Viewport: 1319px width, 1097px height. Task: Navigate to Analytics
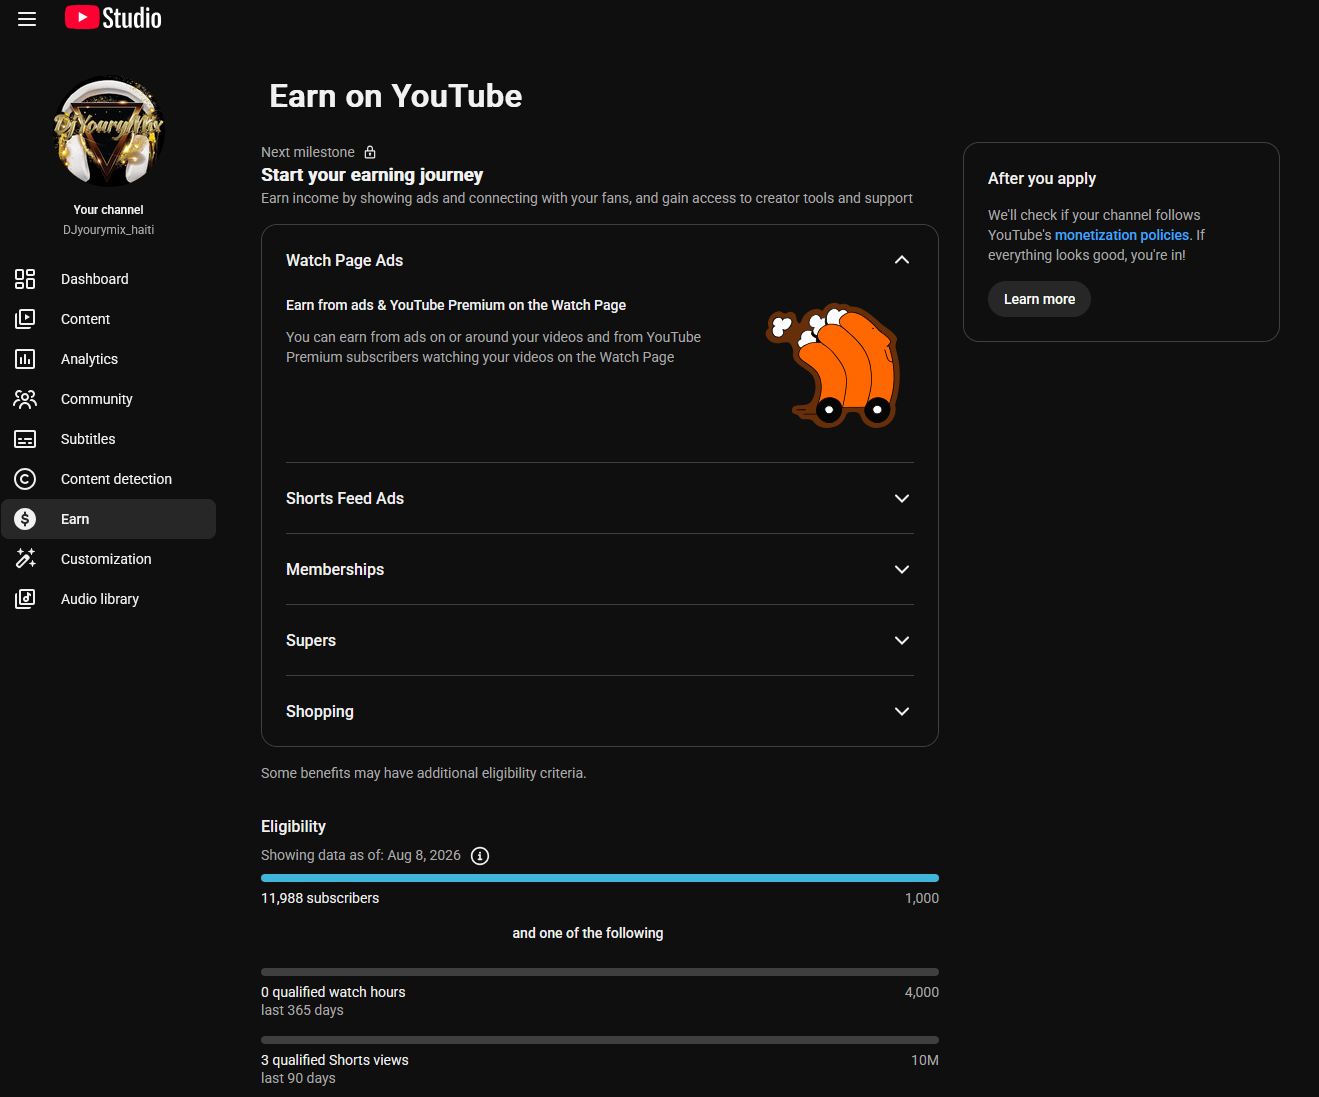point(108,359)
